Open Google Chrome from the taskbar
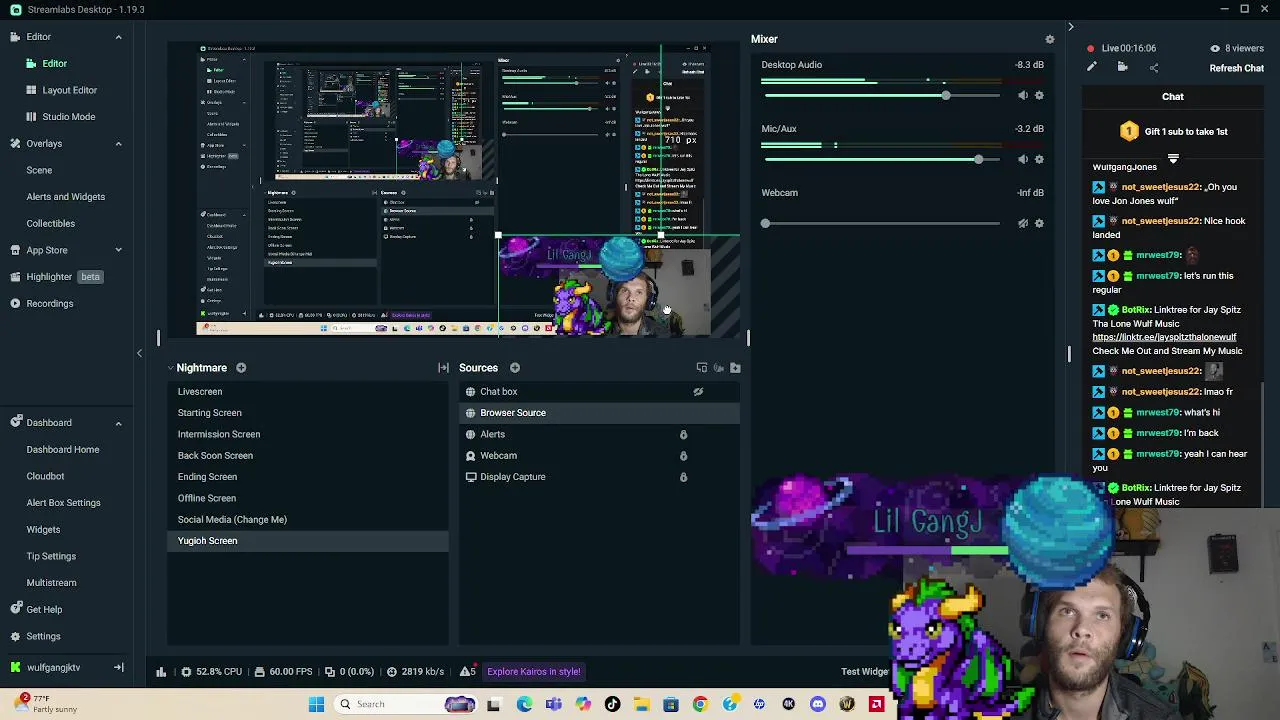Viewport: 1280px width, 720px height. pos(700,704)
